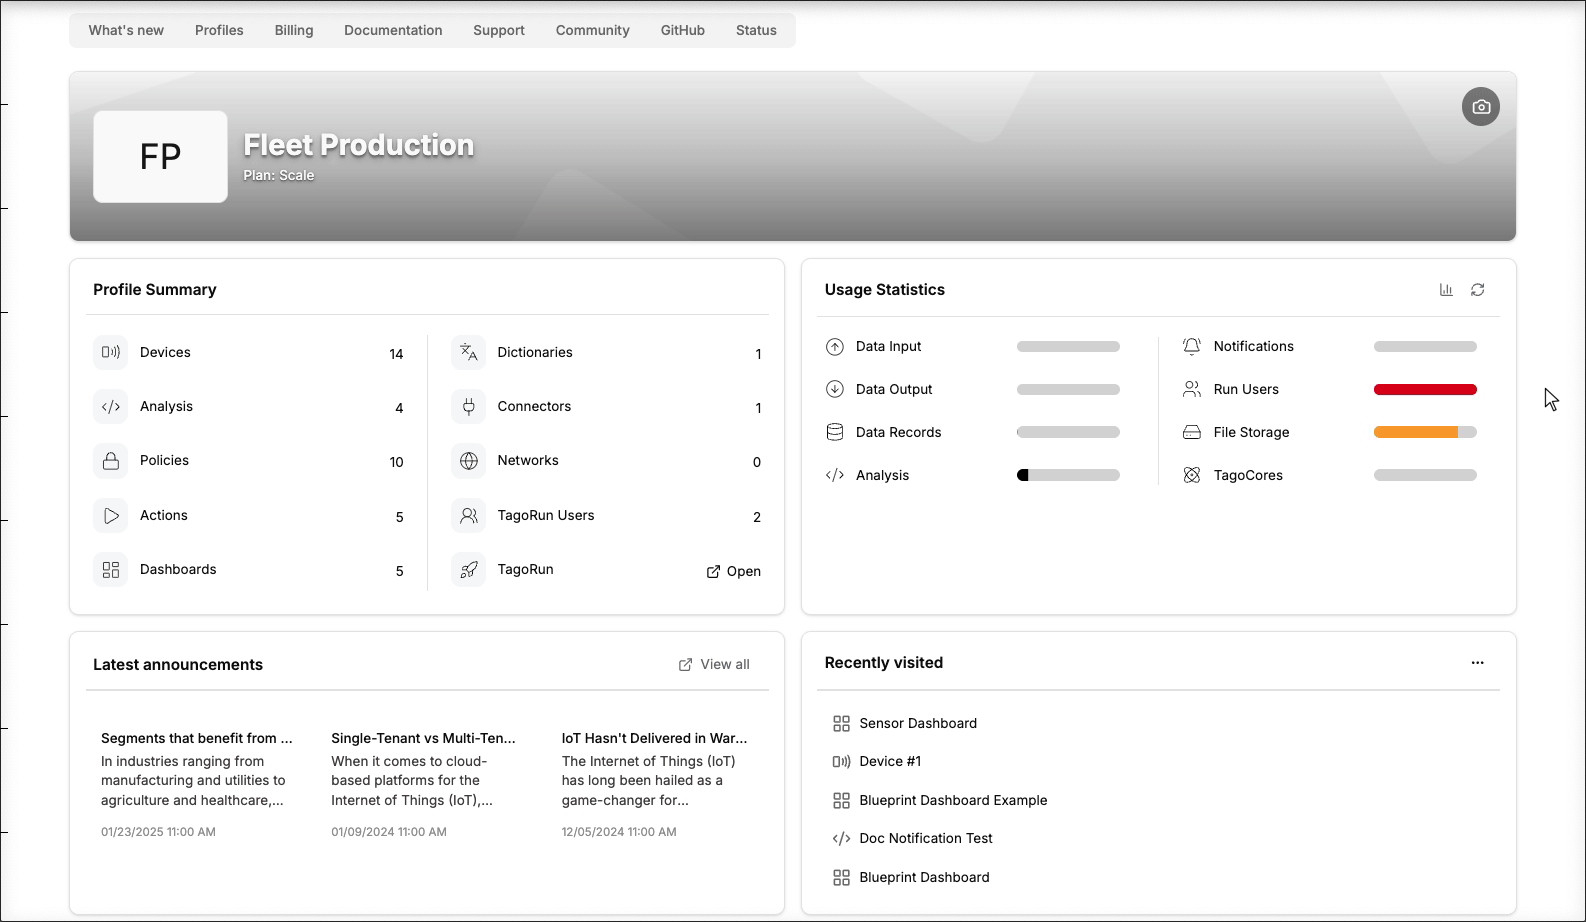Open Billing in the top navigation
Viewport: 1586px width, 922px height.
pyautogui.click(x=294, y=31)
